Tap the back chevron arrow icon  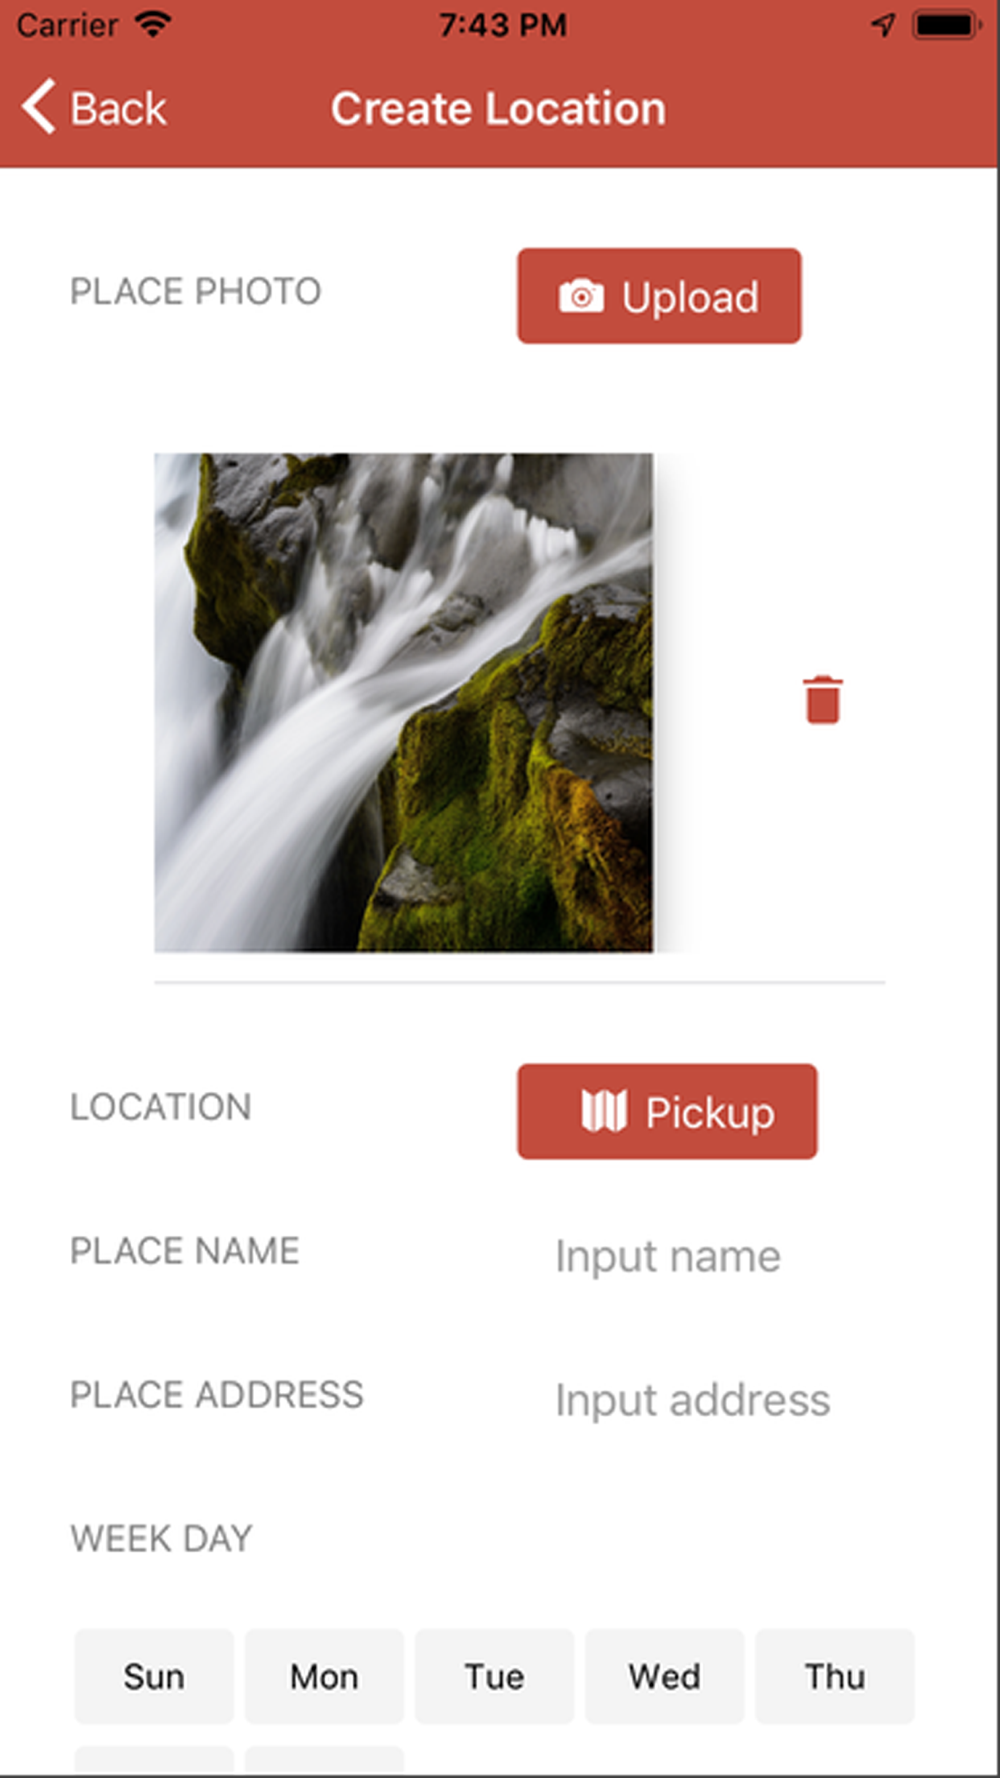tap(39, 107)
